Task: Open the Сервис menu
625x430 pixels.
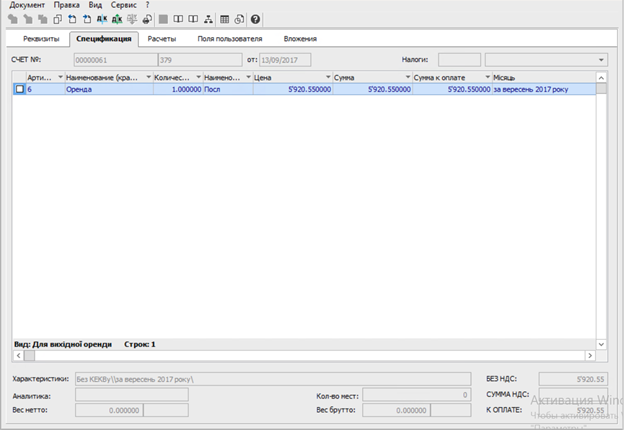Action: (125, 5)
